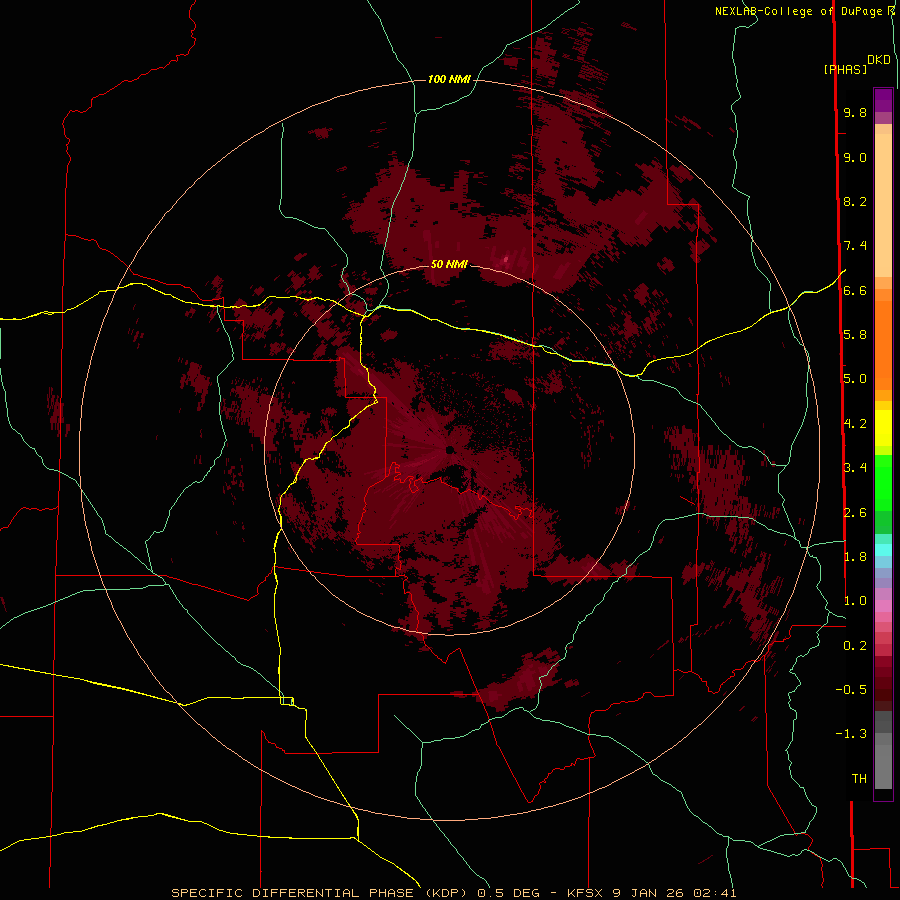Select the 0.2 color scale value
Image resolution: width=900 pixels, height=900 pixels.
855,646
